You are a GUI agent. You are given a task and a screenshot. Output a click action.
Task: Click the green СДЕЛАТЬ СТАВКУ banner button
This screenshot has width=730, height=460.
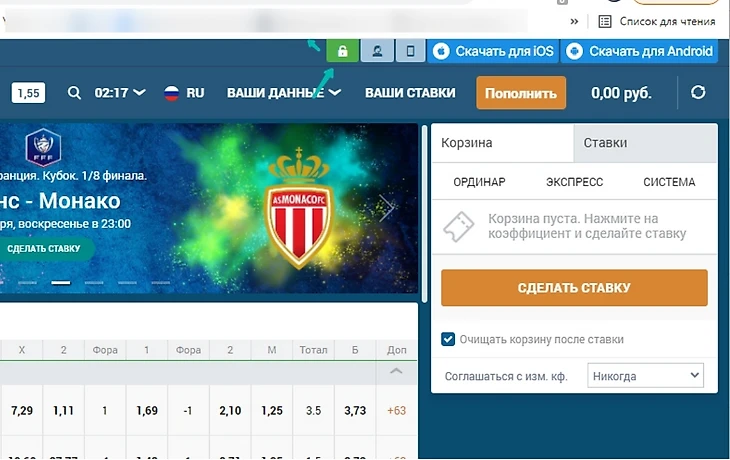(44, 249)
